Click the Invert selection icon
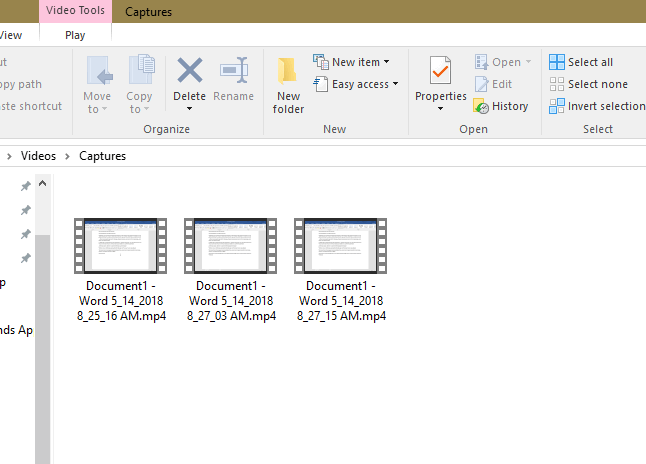This screenshot has height=464, width=646. tap(557, 106)
